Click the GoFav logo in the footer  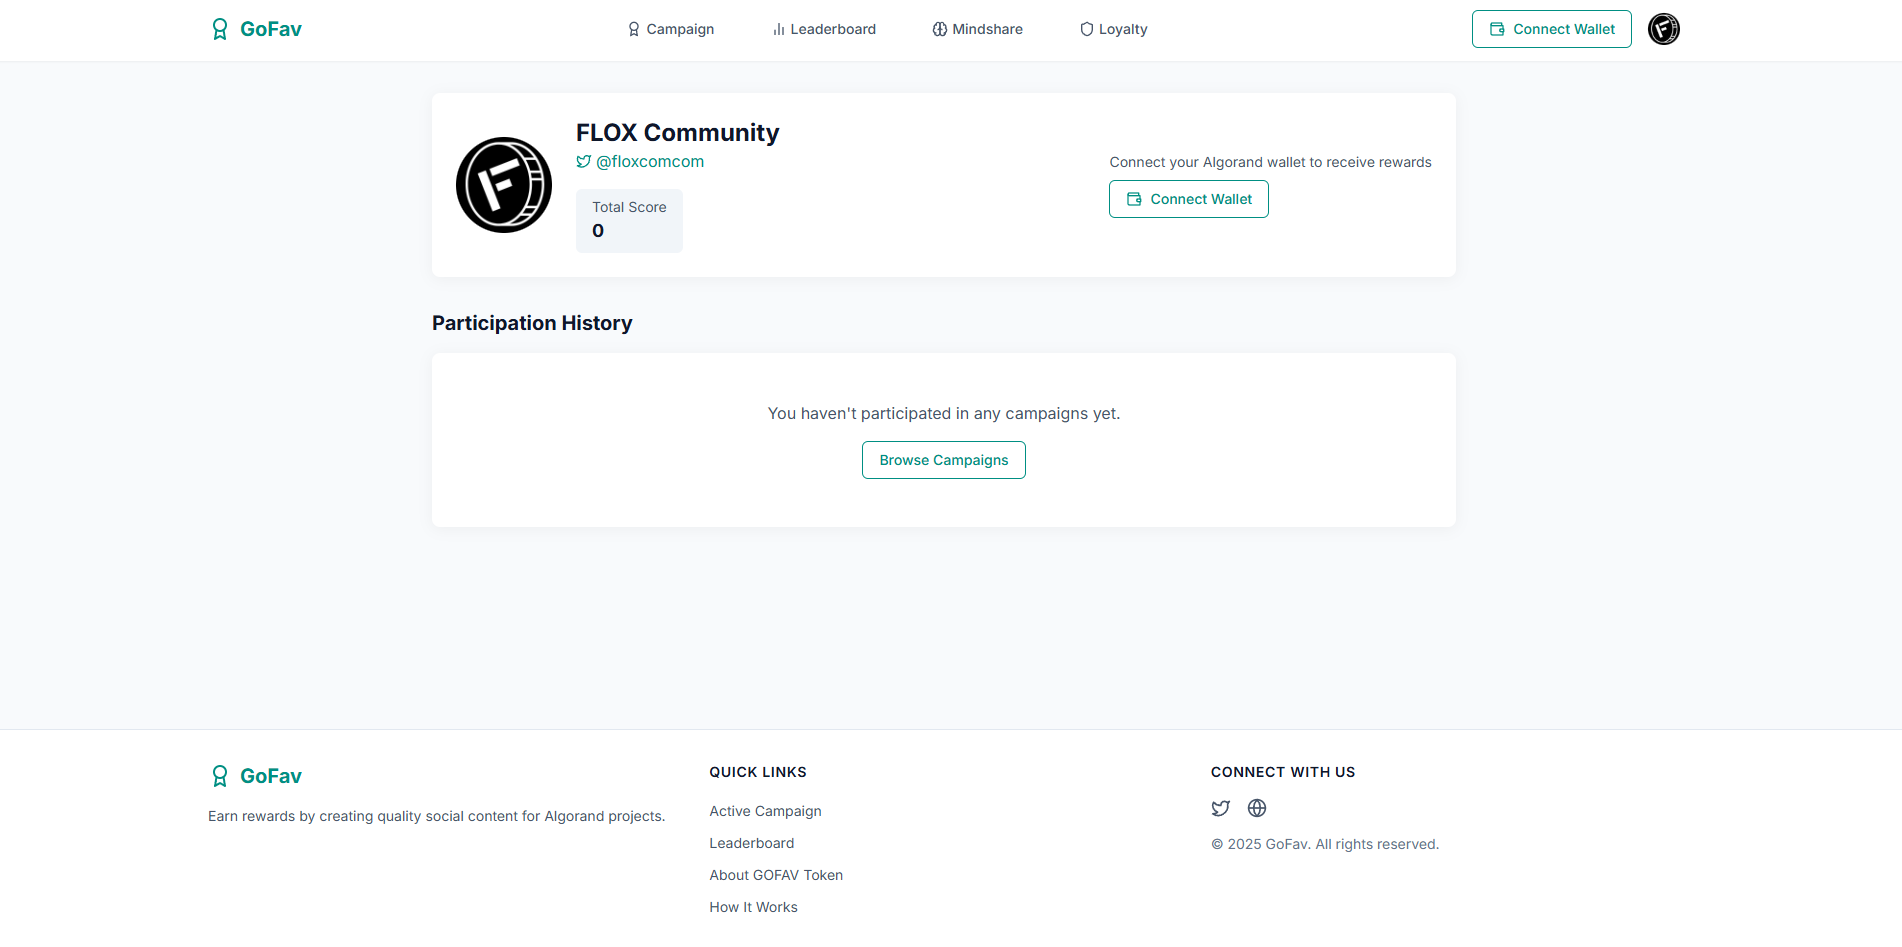256,776
